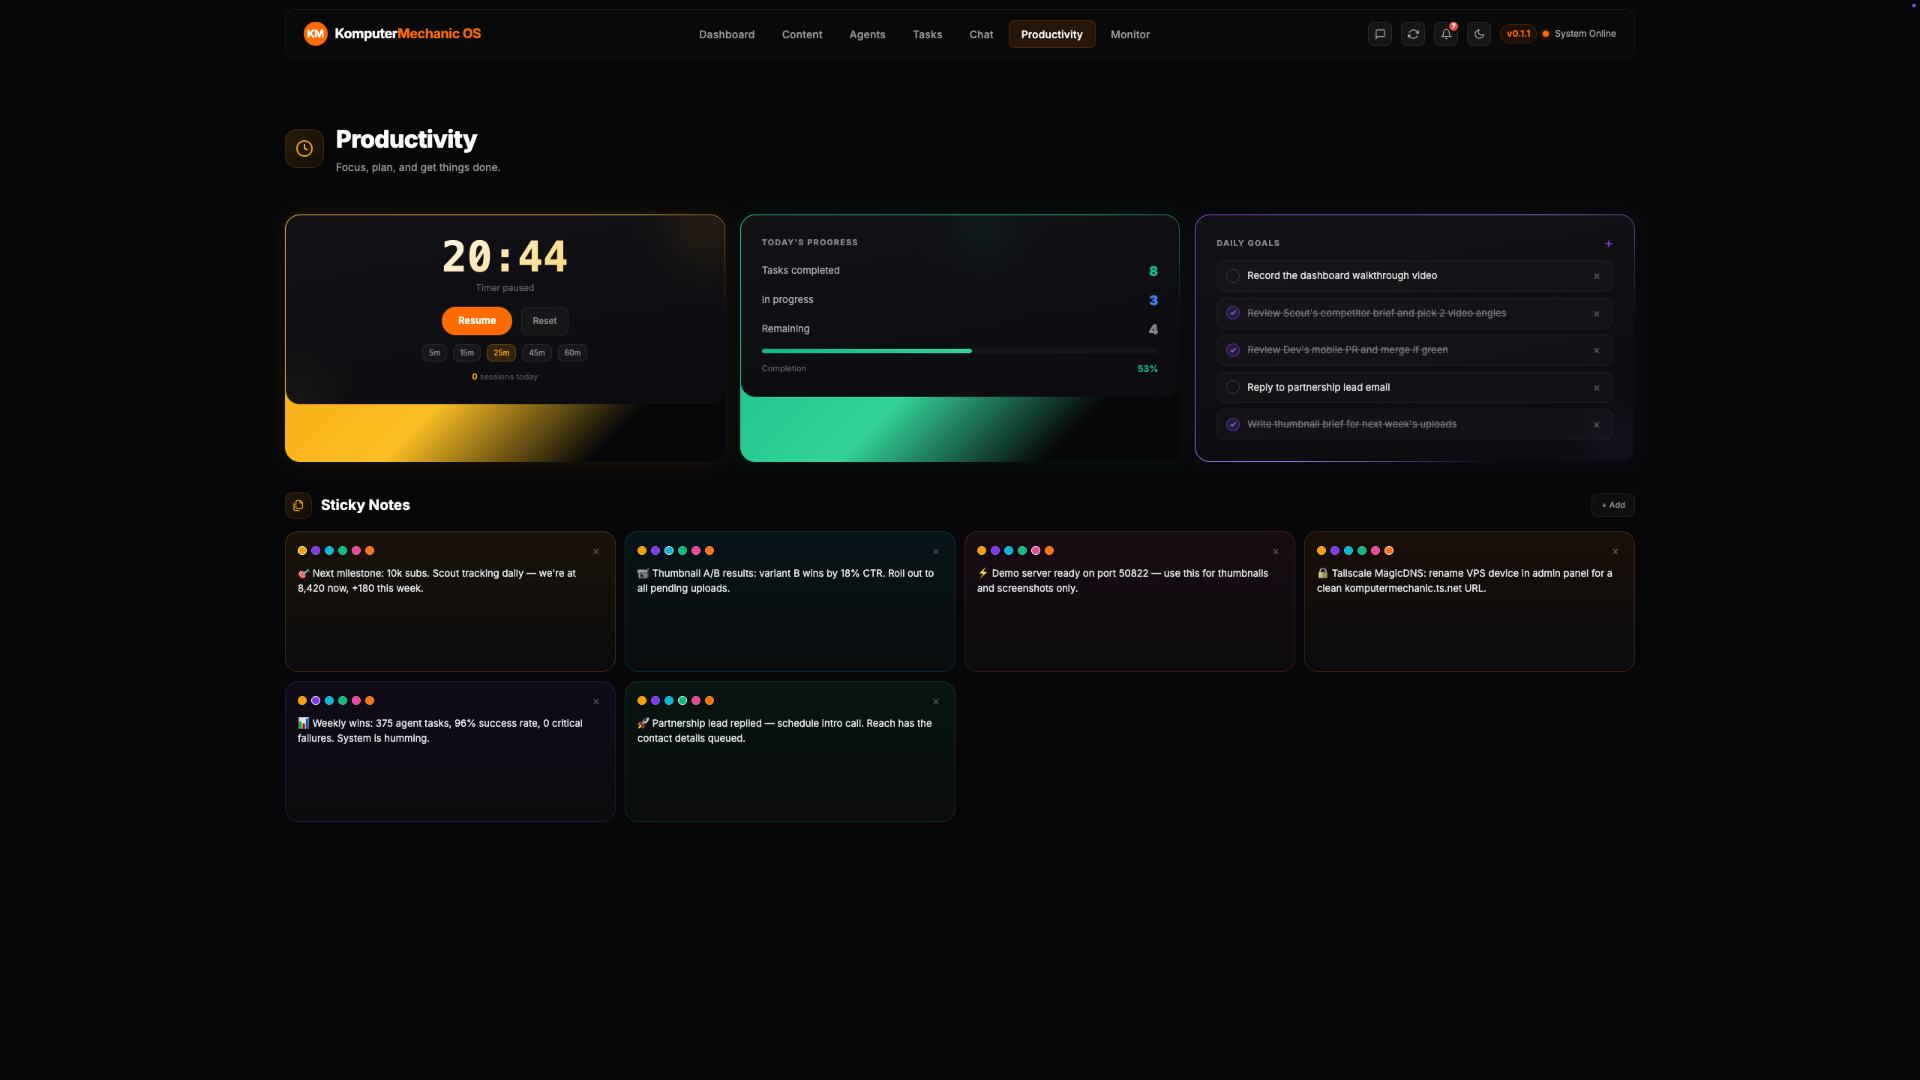Set 'Weekly wins' note to pink
Image resolution: width=1920 pixels, height=1080 pixels.
356,701
